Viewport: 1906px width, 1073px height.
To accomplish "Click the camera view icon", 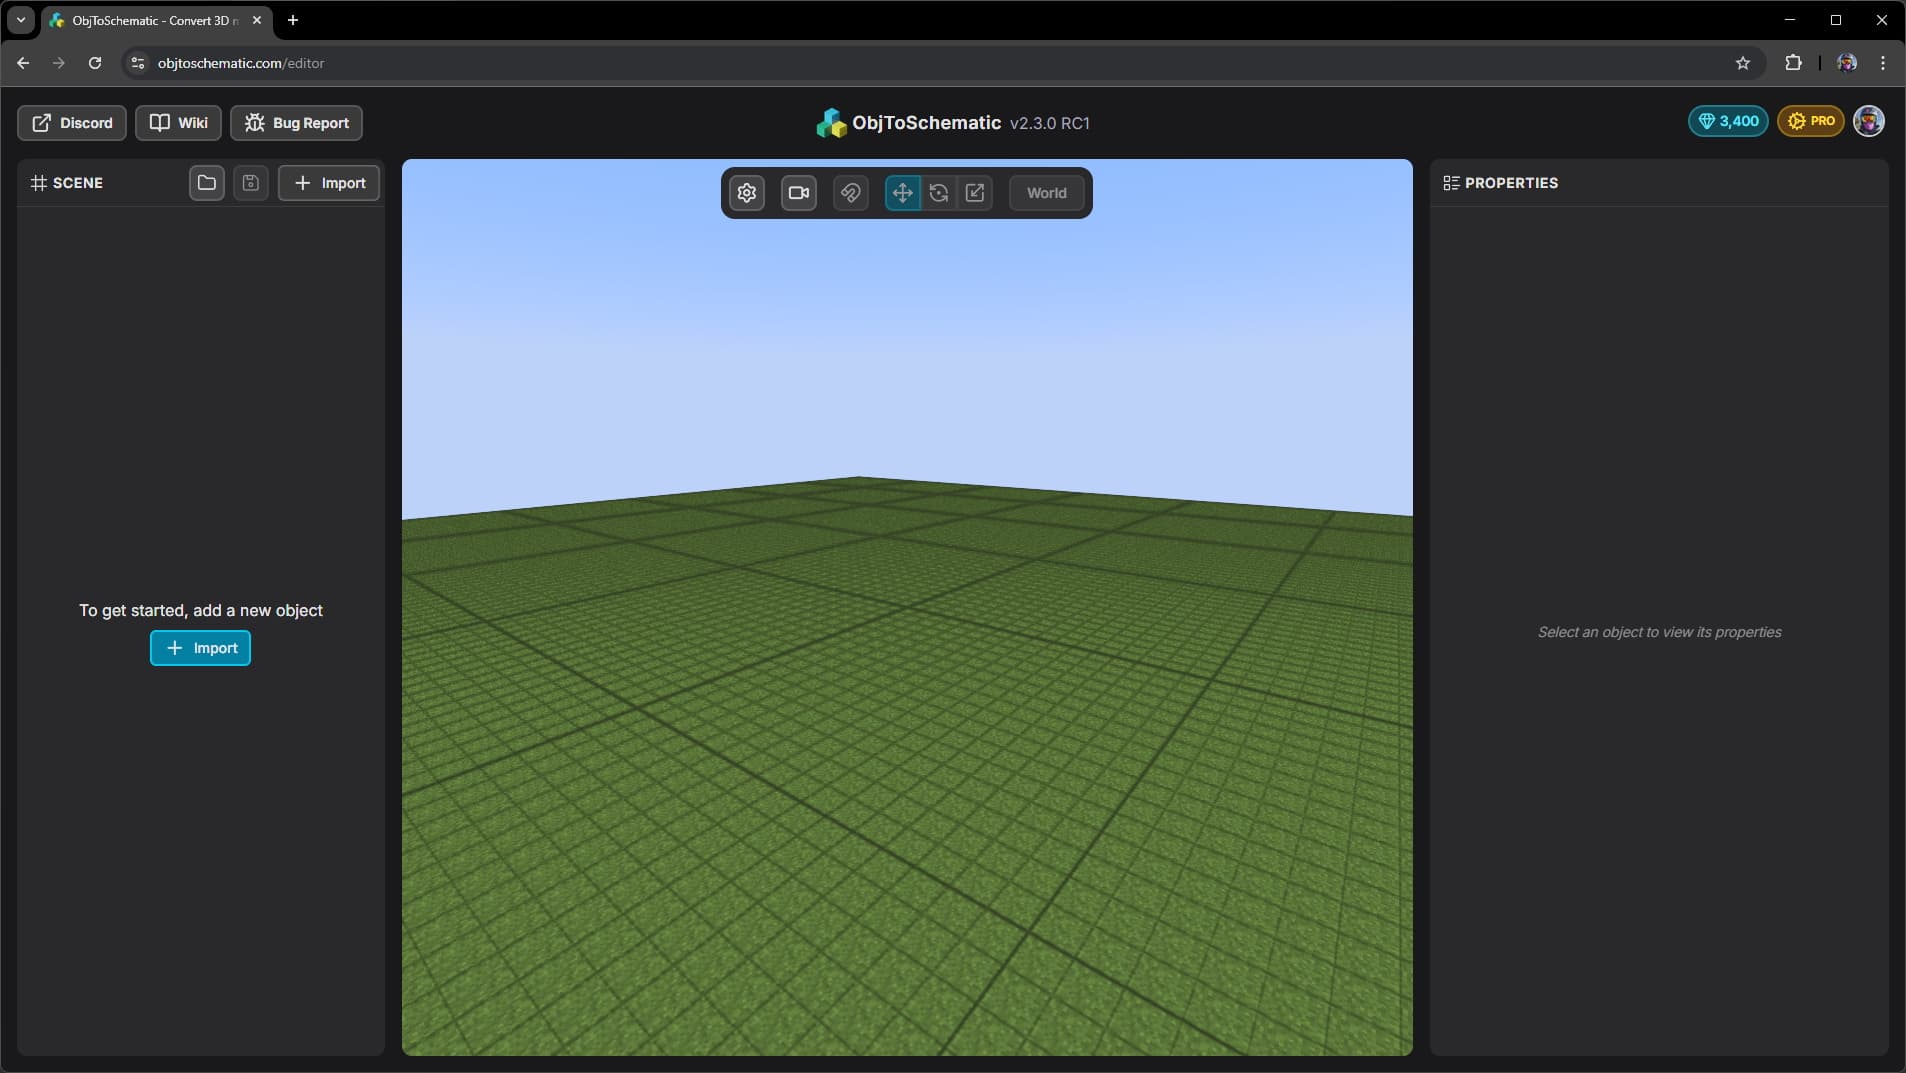I will coord(798,193).
